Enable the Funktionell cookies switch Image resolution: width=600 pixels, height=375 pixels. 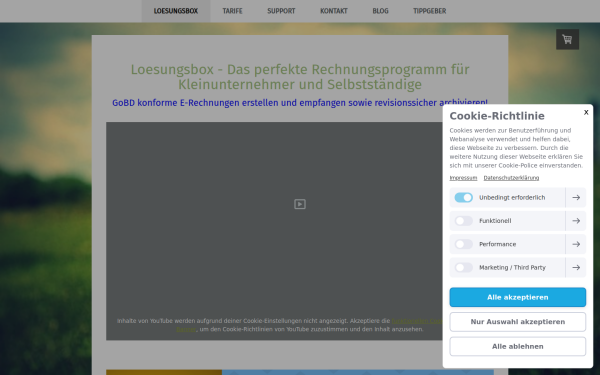point(463,221)
